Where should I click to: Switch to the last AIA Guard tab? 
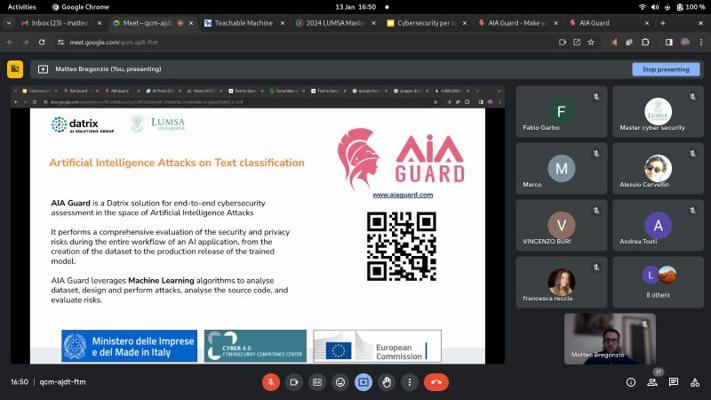click(x=608, y=23)
